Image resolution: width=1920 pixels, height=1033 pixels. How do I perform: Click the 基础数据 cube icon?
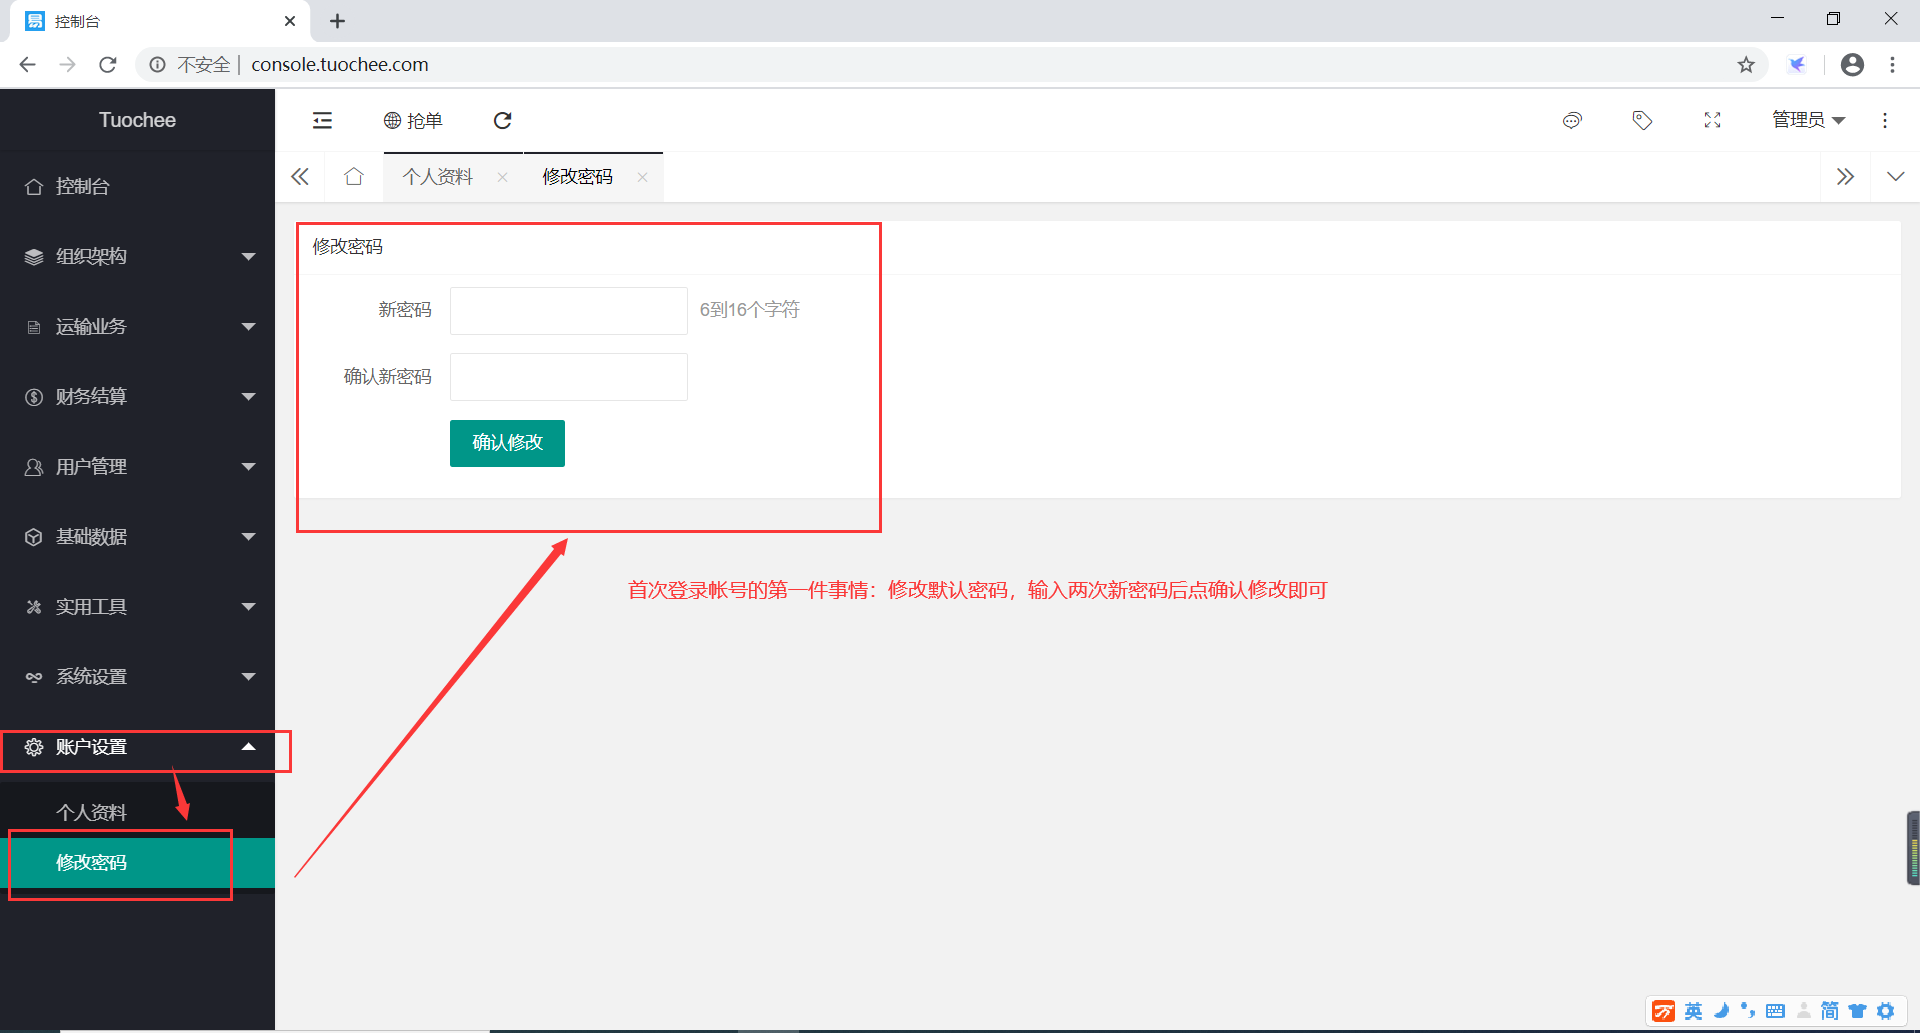(34, 537)
